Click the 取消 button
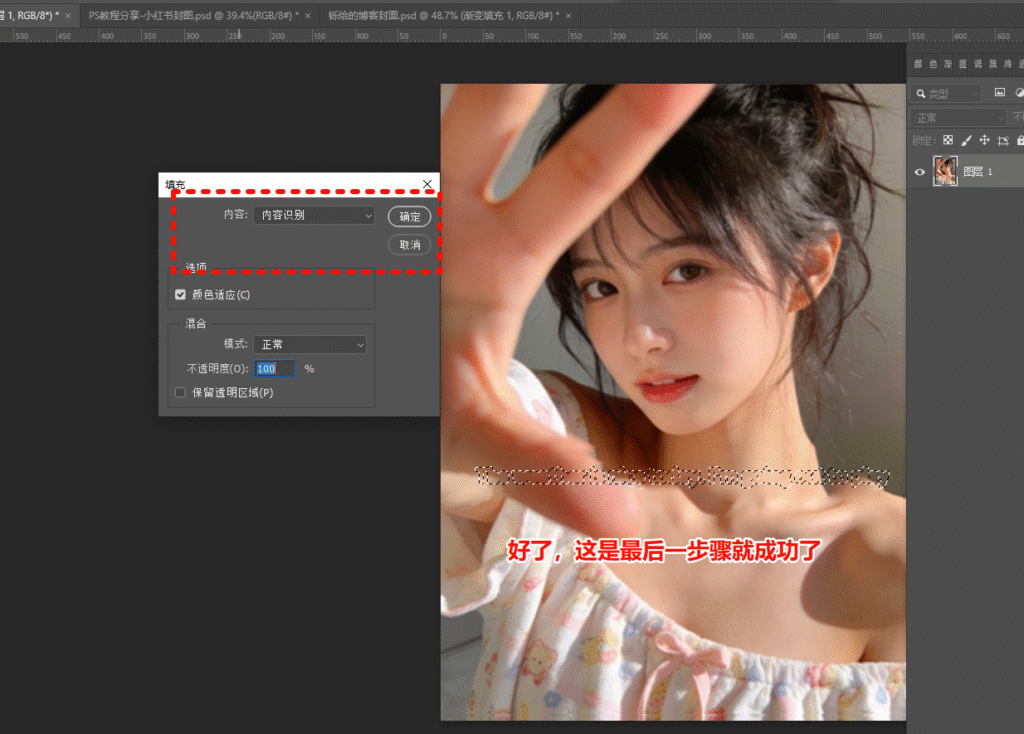The height and width of the screenshot is (734, 1024). pos(409,245)
